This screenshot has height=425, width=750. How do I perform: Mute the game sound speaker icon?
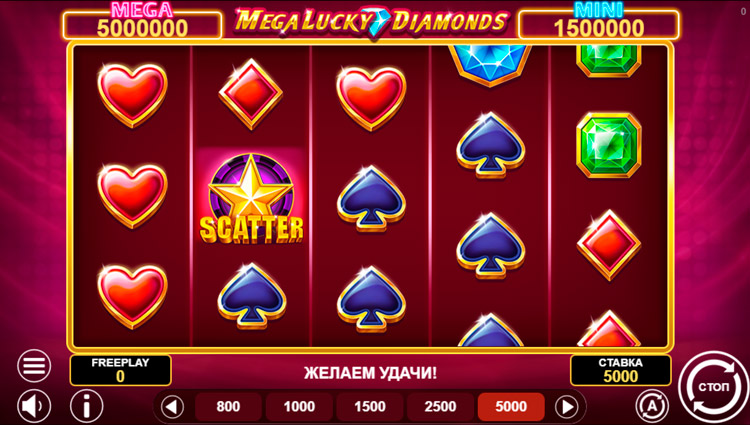[34, 406]
